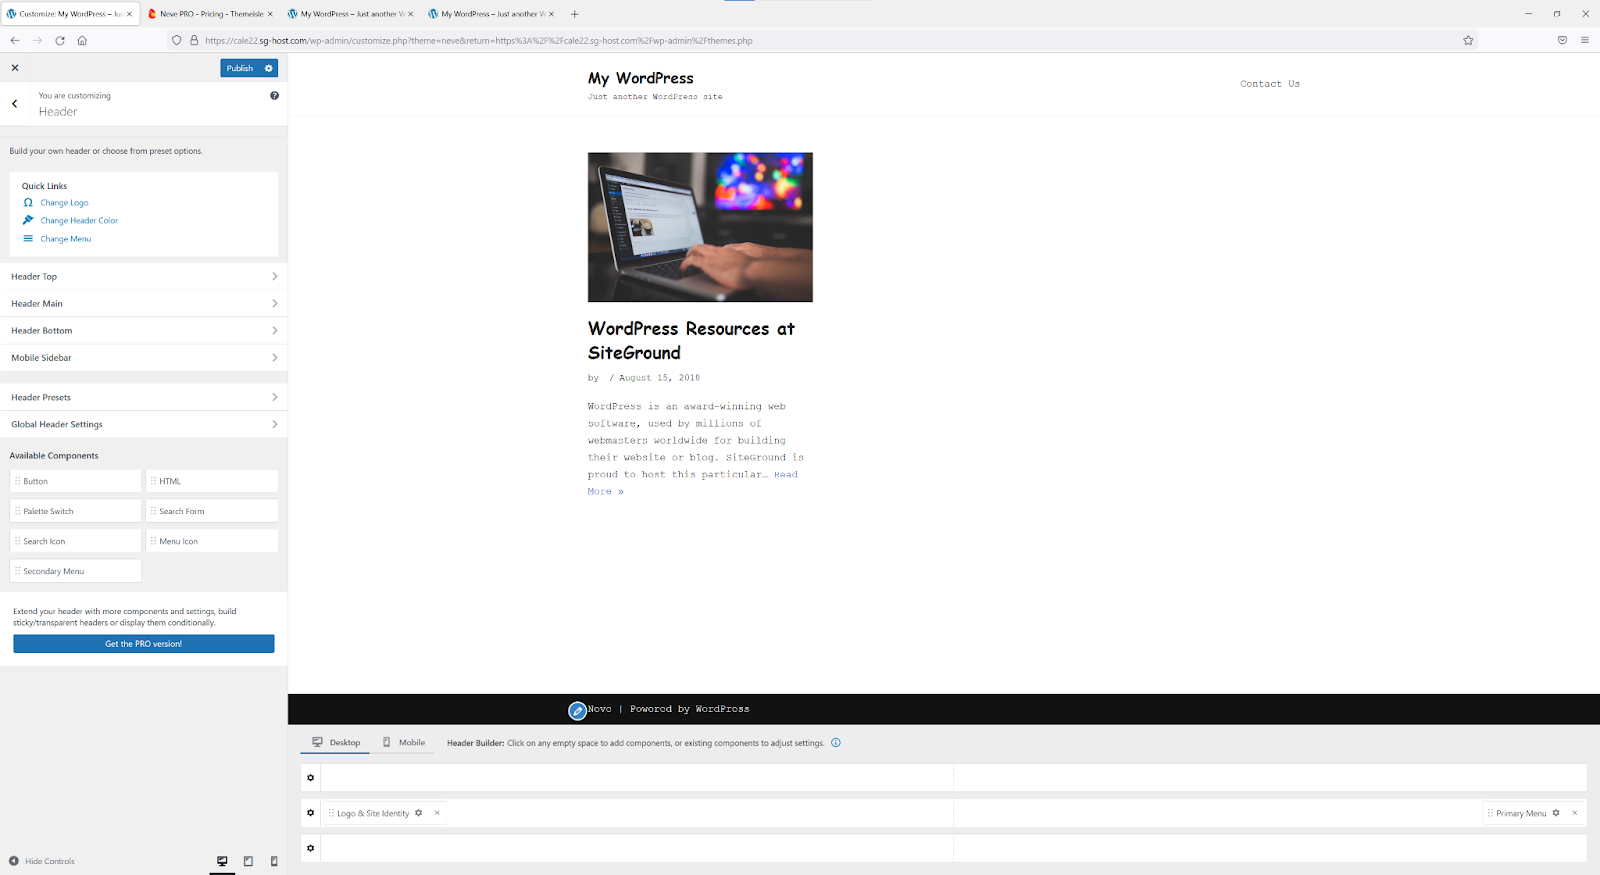Expand the Header Main section
The width and height of the screenshot is (1600, 875).
pyautogui.click(x=144, y=304)
